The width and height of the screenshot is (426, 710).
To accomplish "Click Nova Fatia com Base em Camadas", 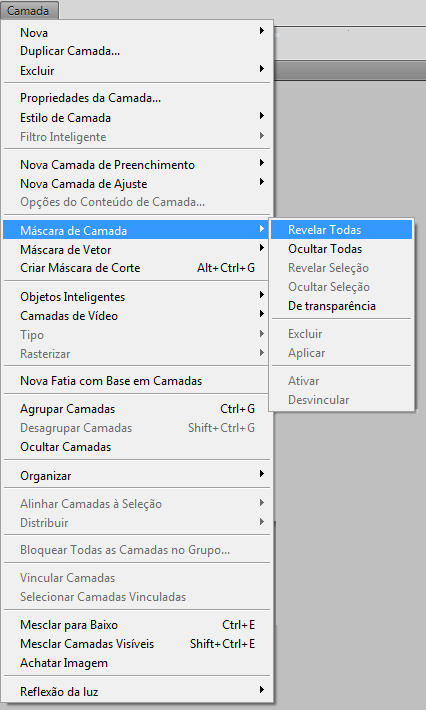I will click(137, 381).
